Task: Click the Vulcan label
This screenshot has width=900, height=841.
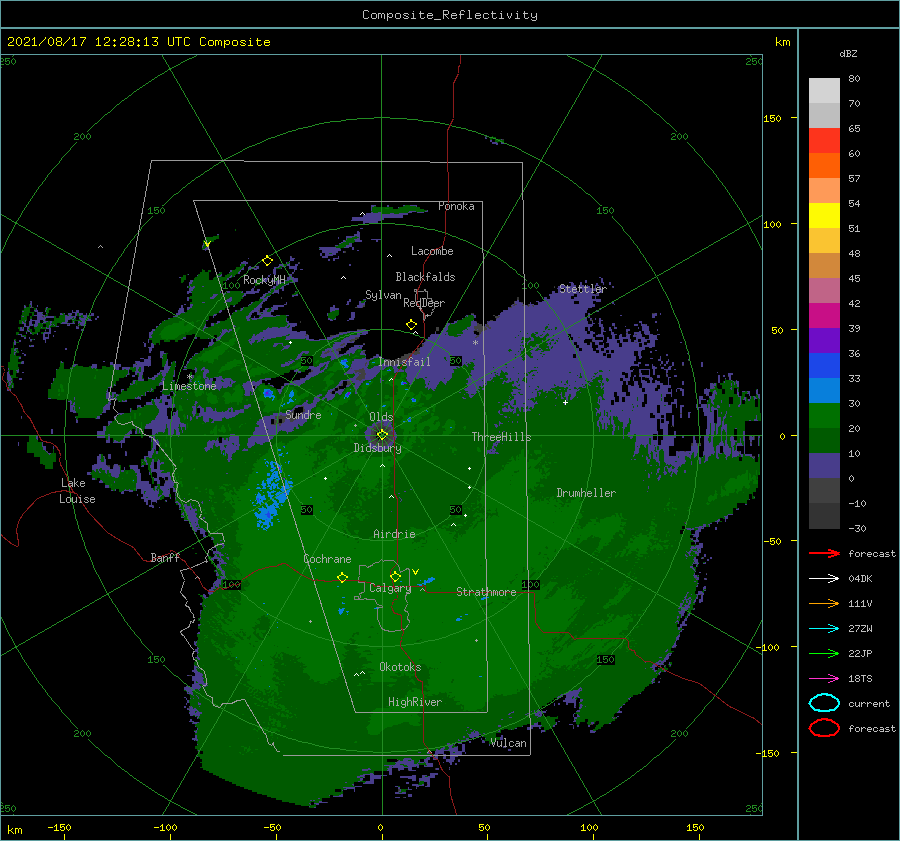Action: [508, 743]
